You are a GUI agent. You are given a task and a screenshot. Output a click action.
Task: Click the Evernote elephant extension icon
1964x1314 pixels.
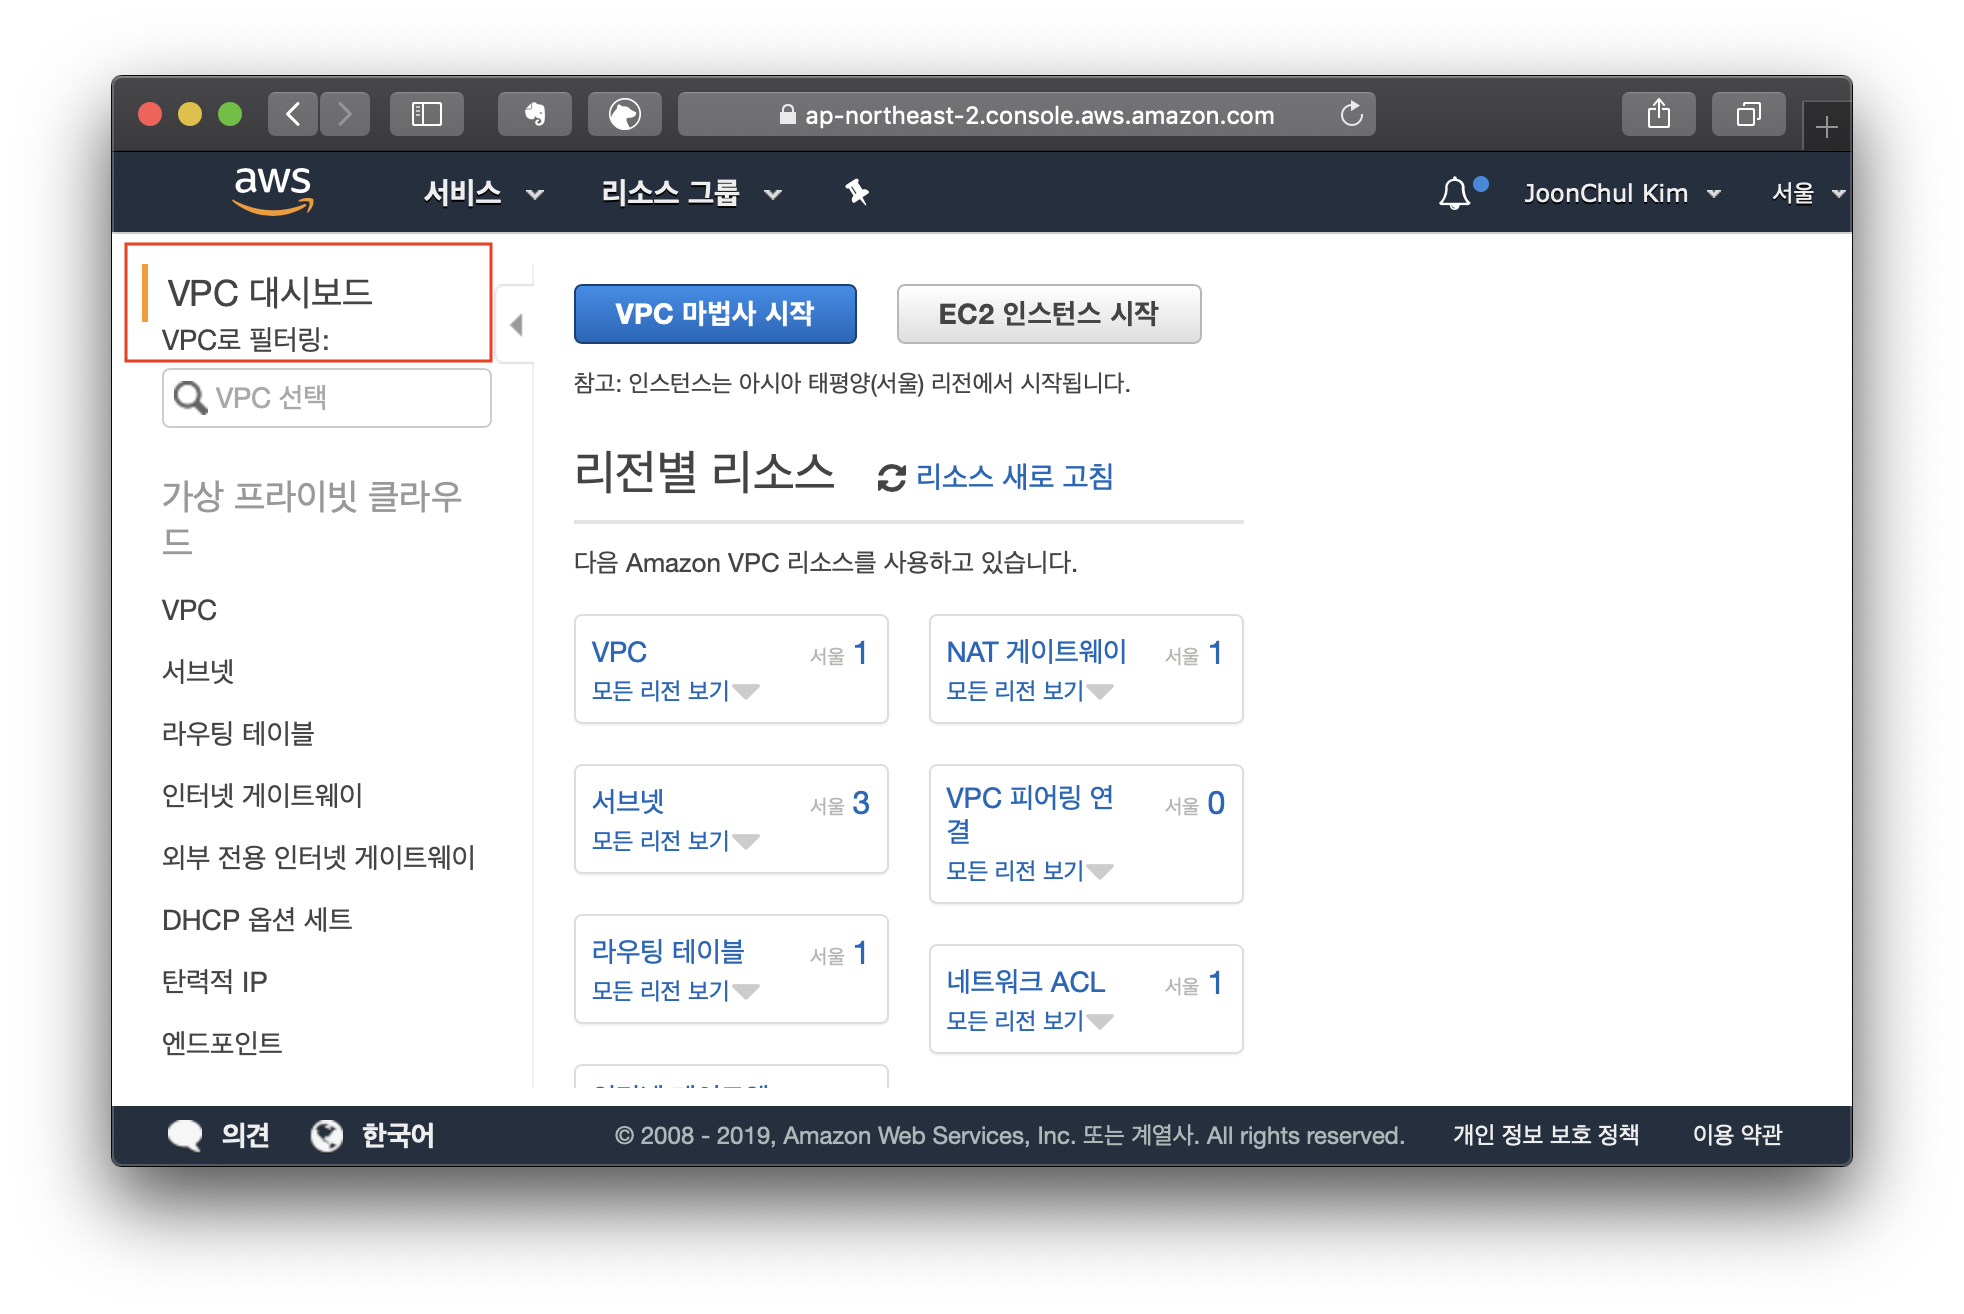point(535,115)
